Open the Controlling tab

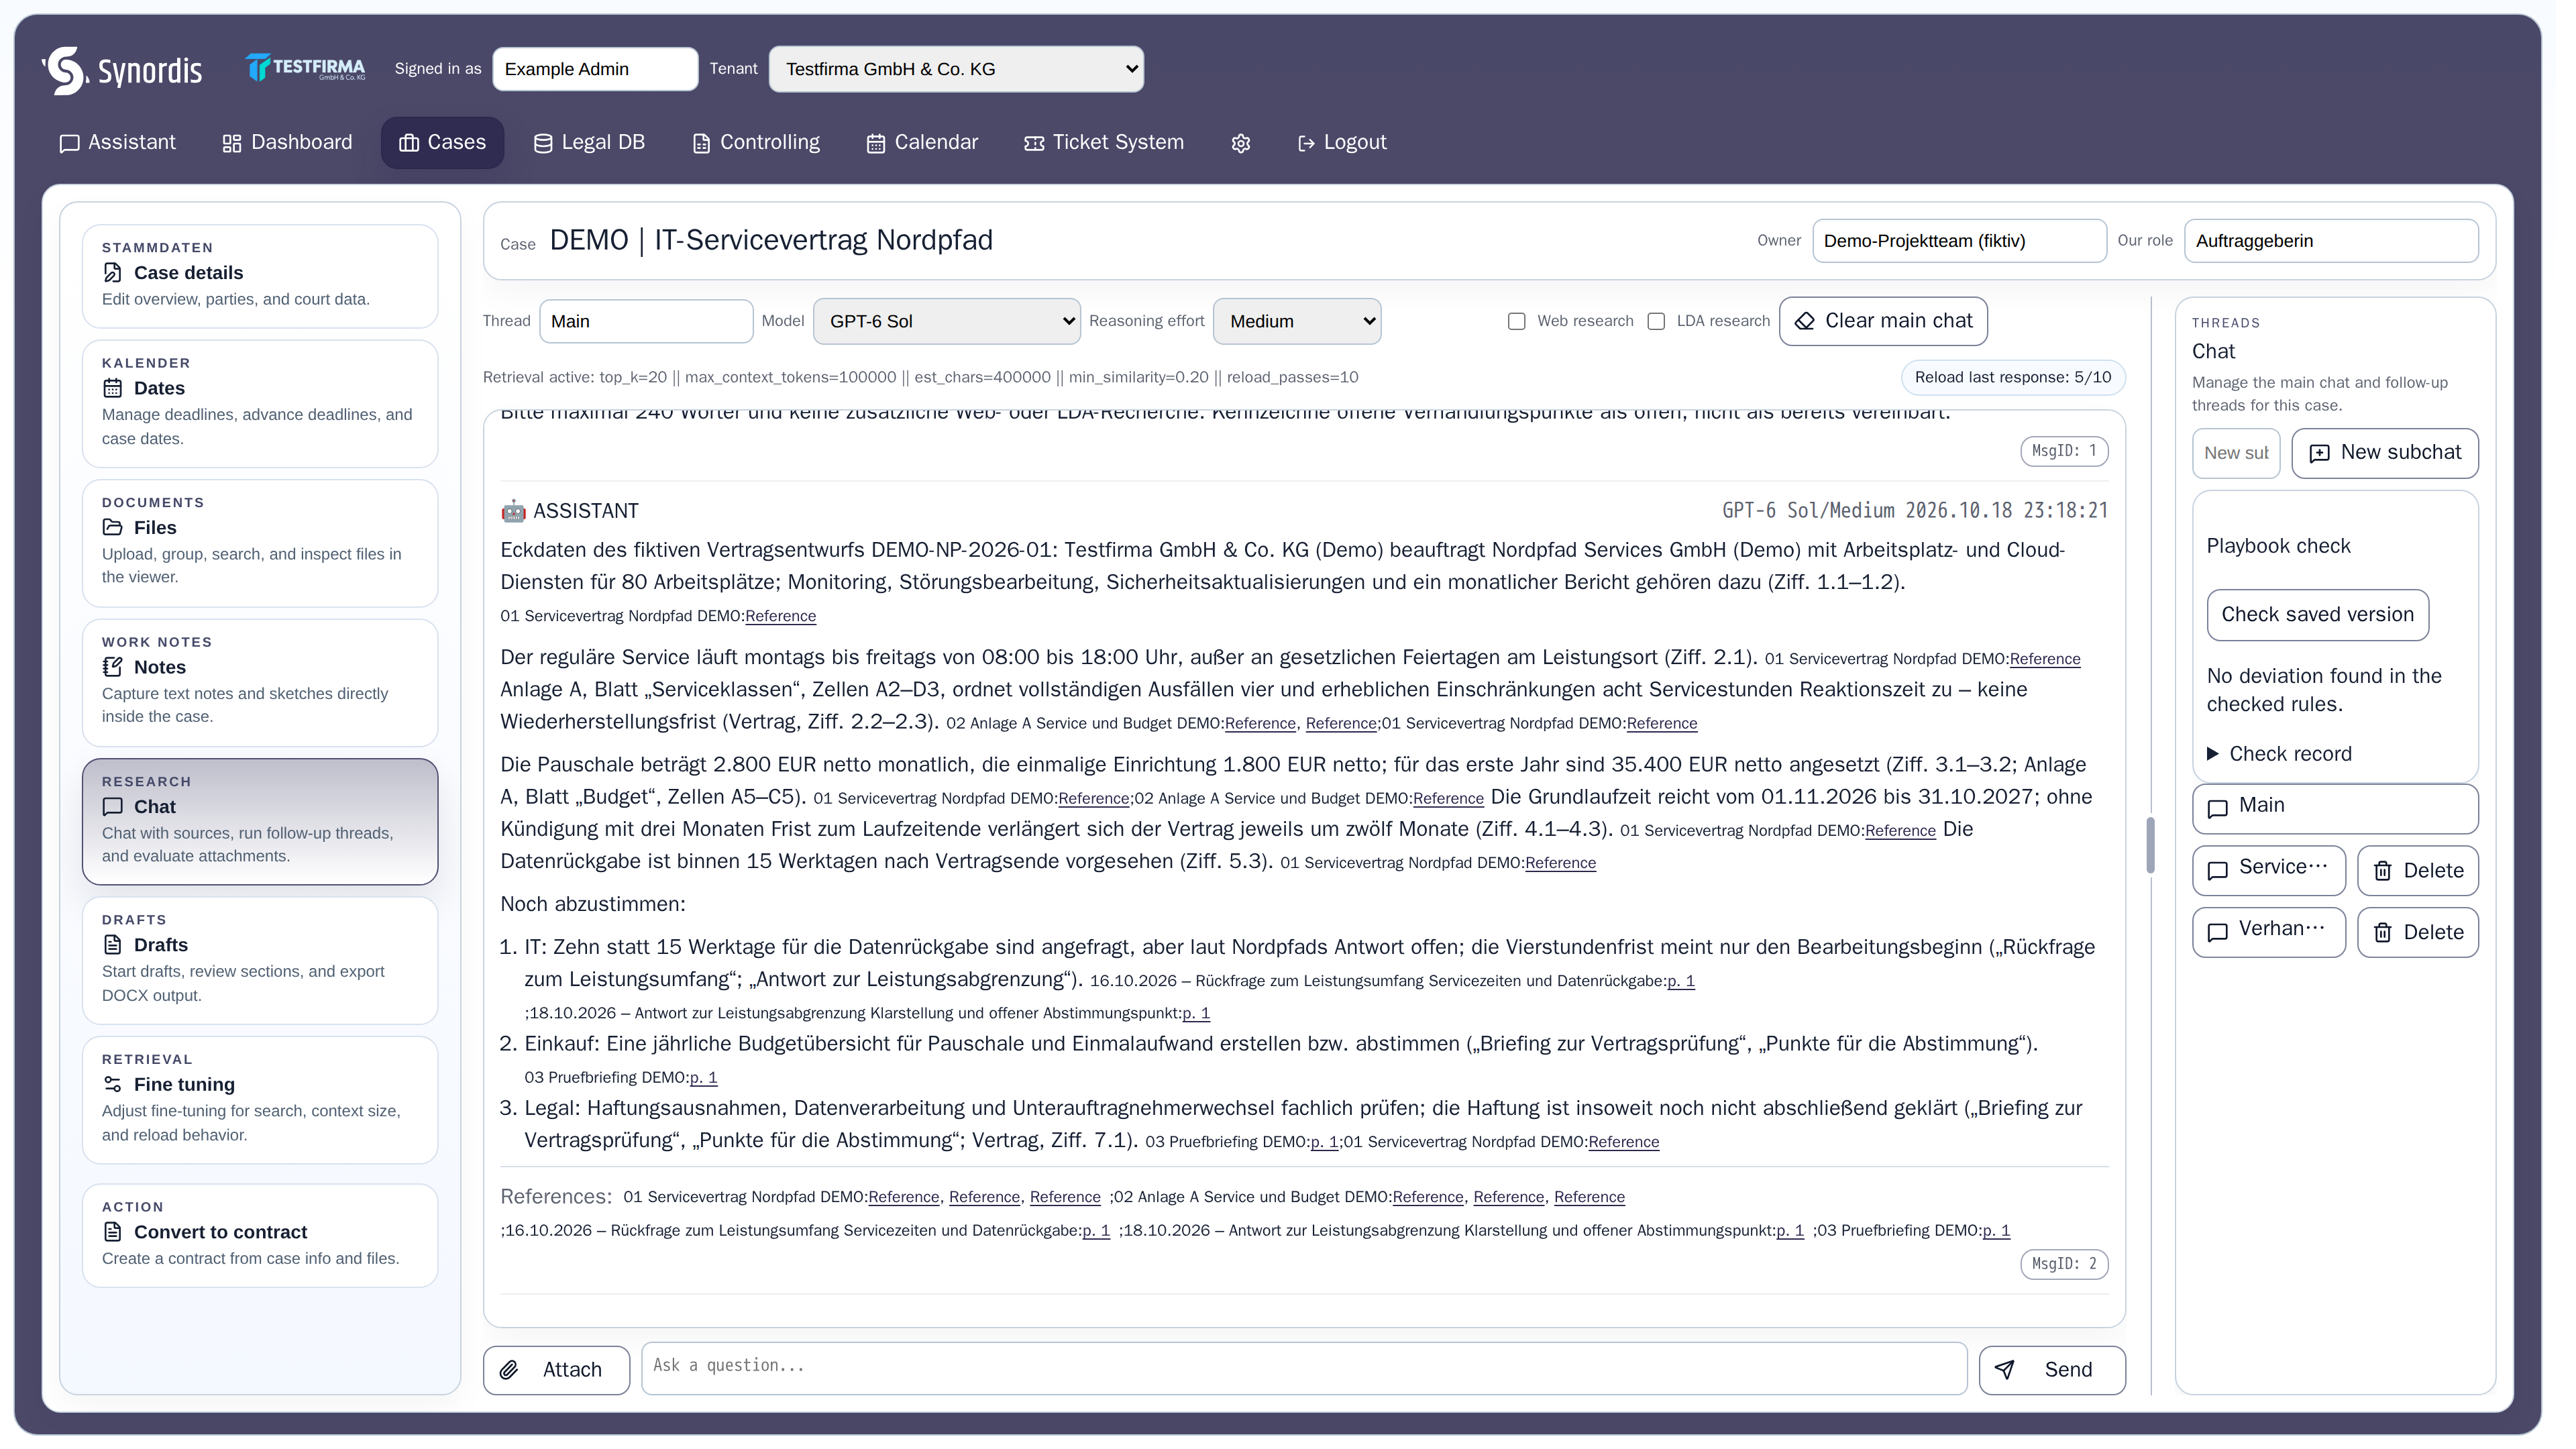click(x=761, y=144)
